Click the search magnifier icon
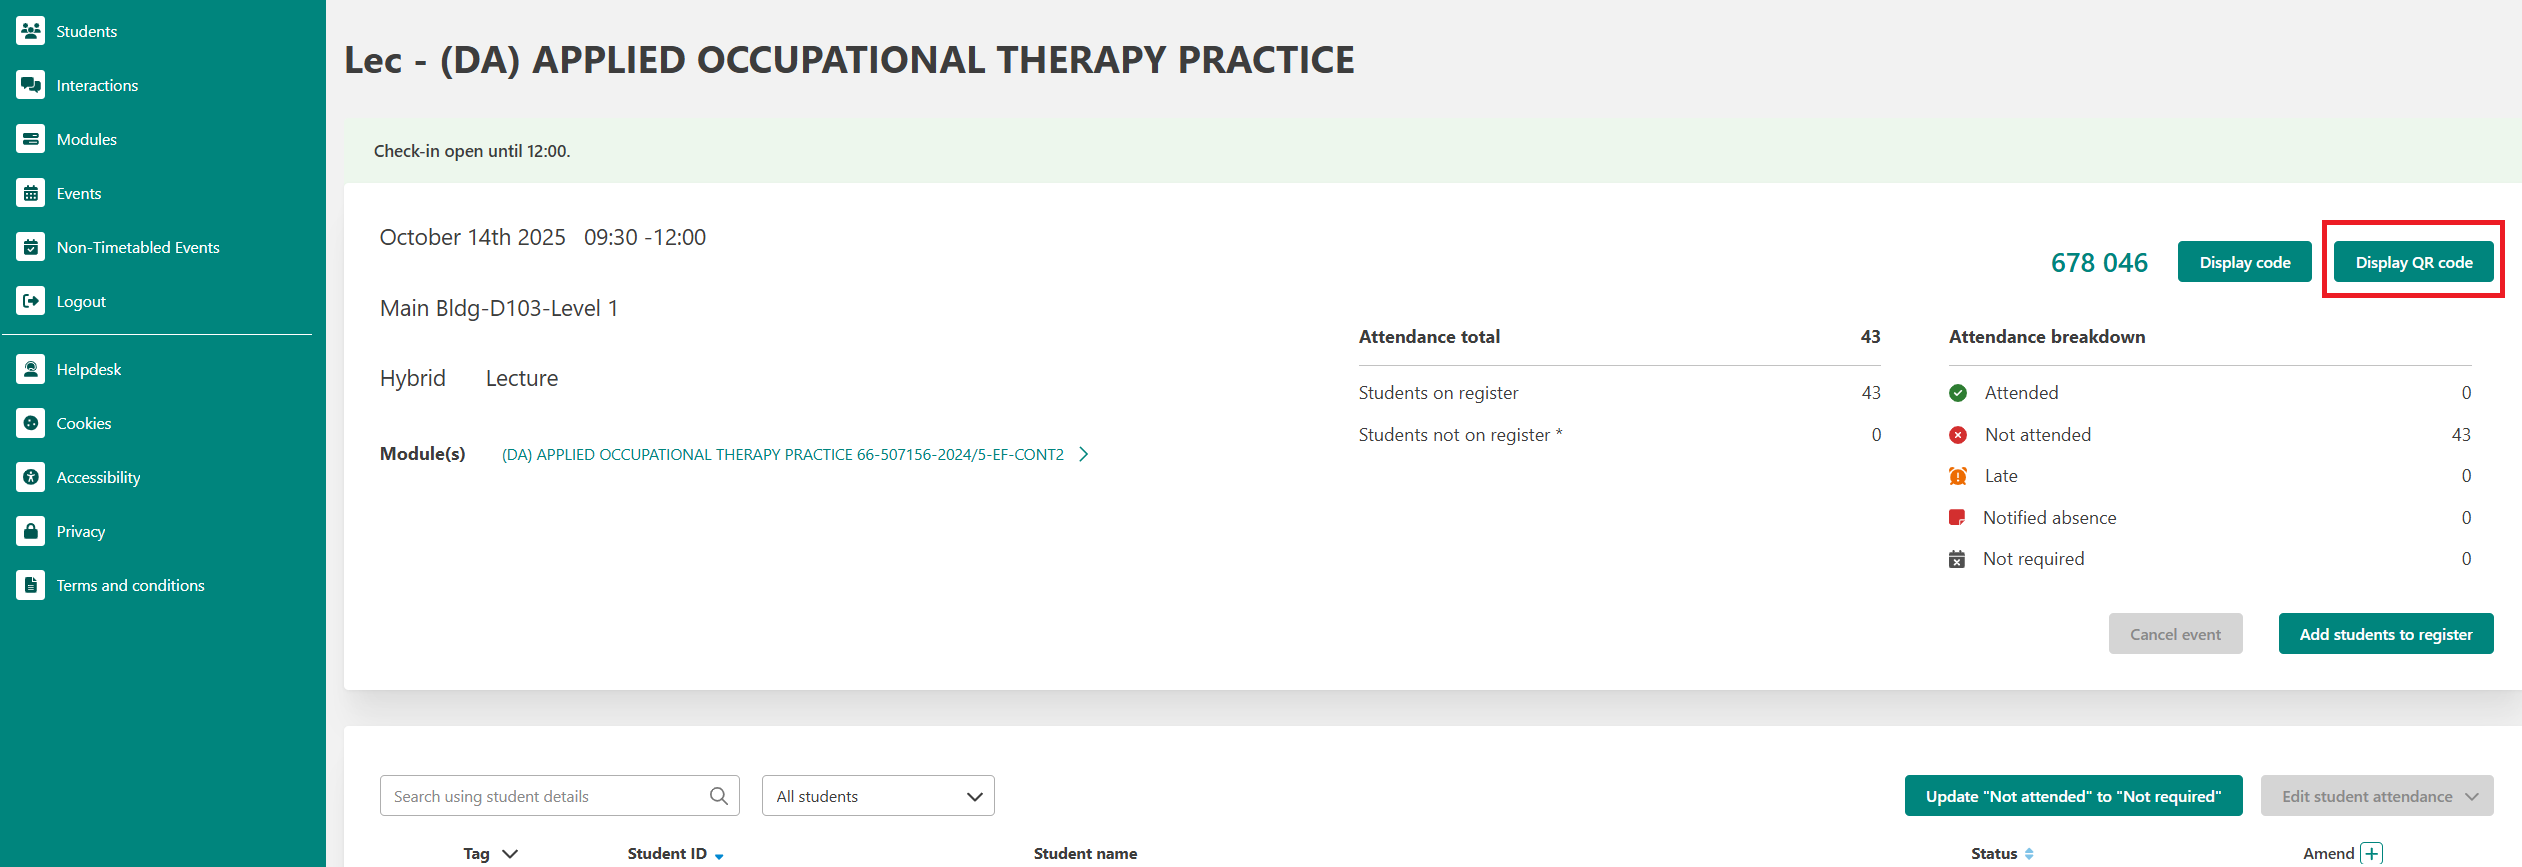Screen dimensions: 2522x867 pos(718,796)
